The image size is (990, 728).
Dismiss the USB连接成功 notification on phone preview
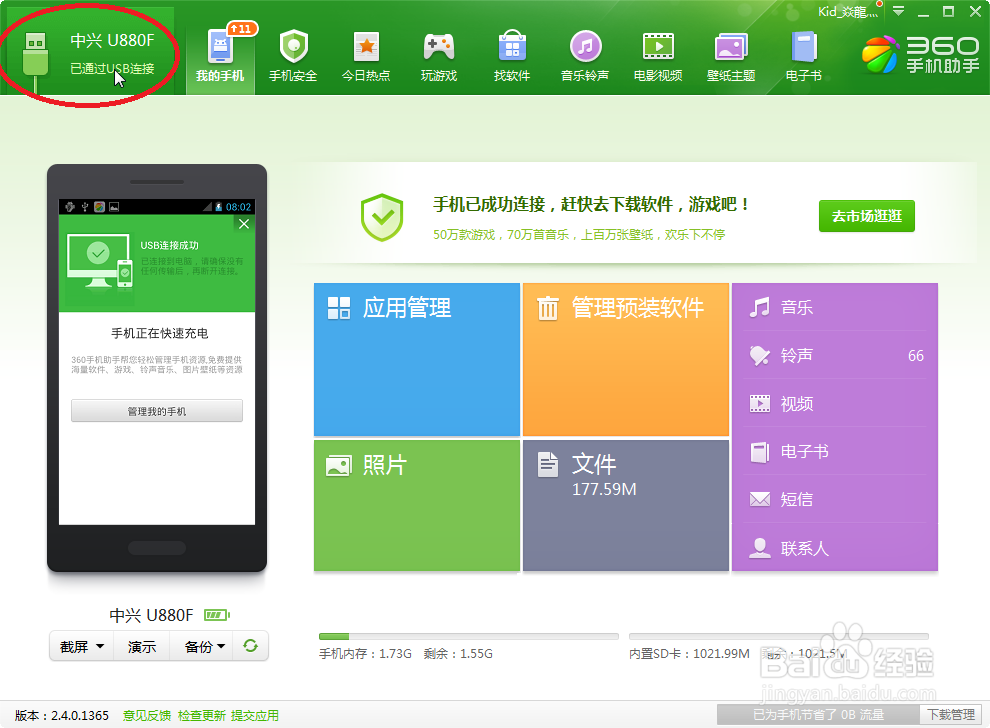(243, 224)
